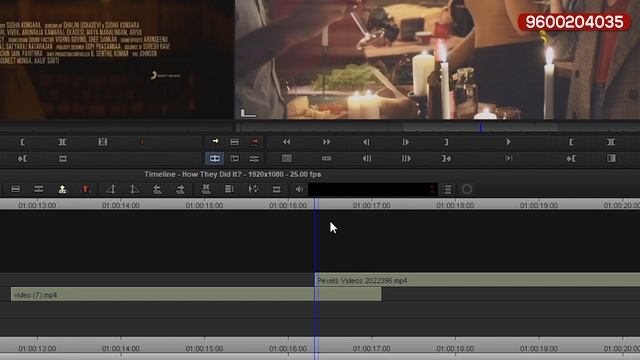Click the Timeline - How They Did It? title
640x360 pixels.
coord(233,174)
